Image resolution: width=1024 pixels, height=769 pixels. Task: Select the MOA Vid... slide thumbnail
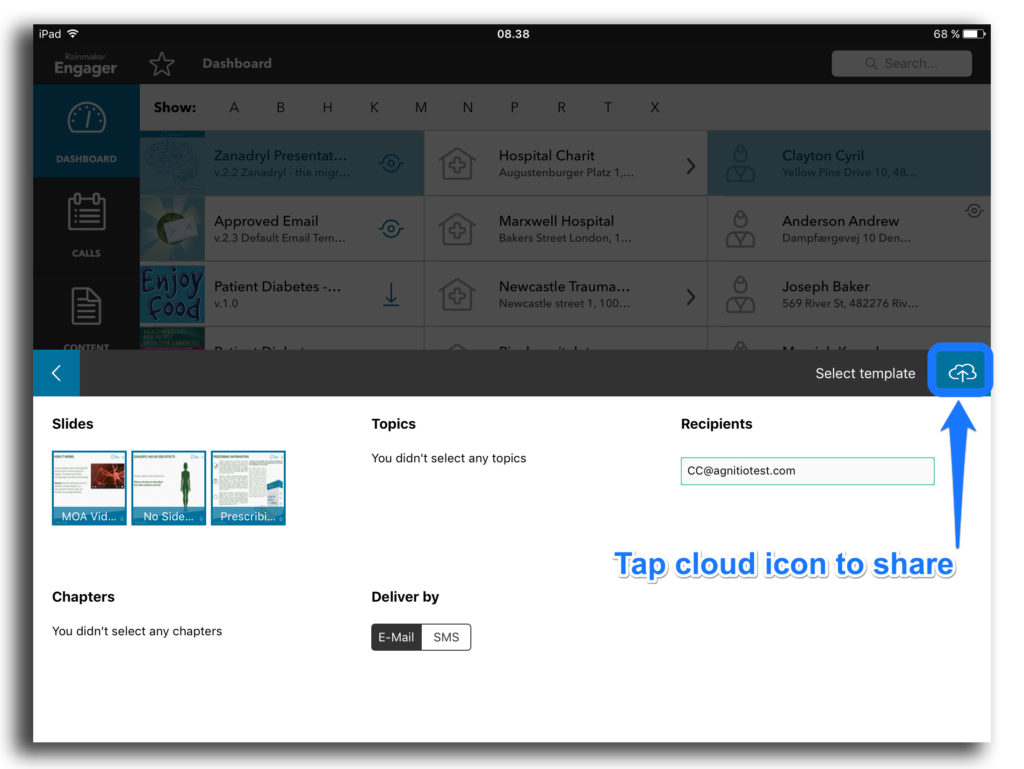pos(89,488)
